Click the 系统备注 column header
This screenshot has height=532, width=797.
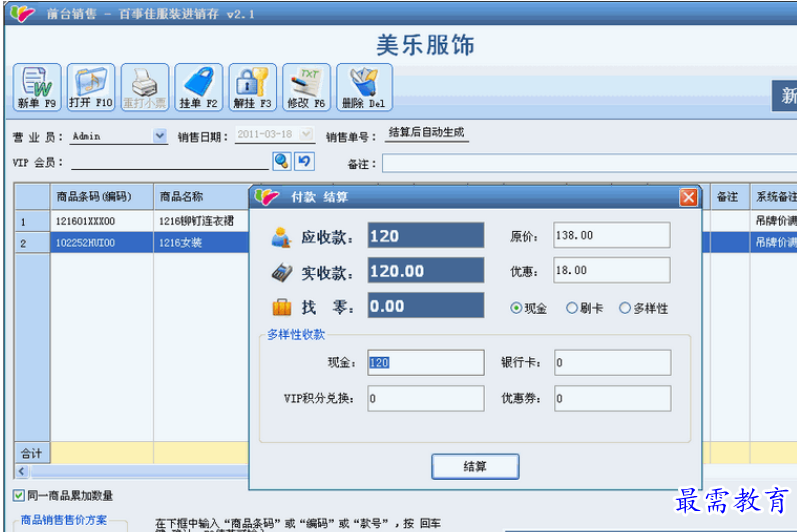[x=774, y=197]
